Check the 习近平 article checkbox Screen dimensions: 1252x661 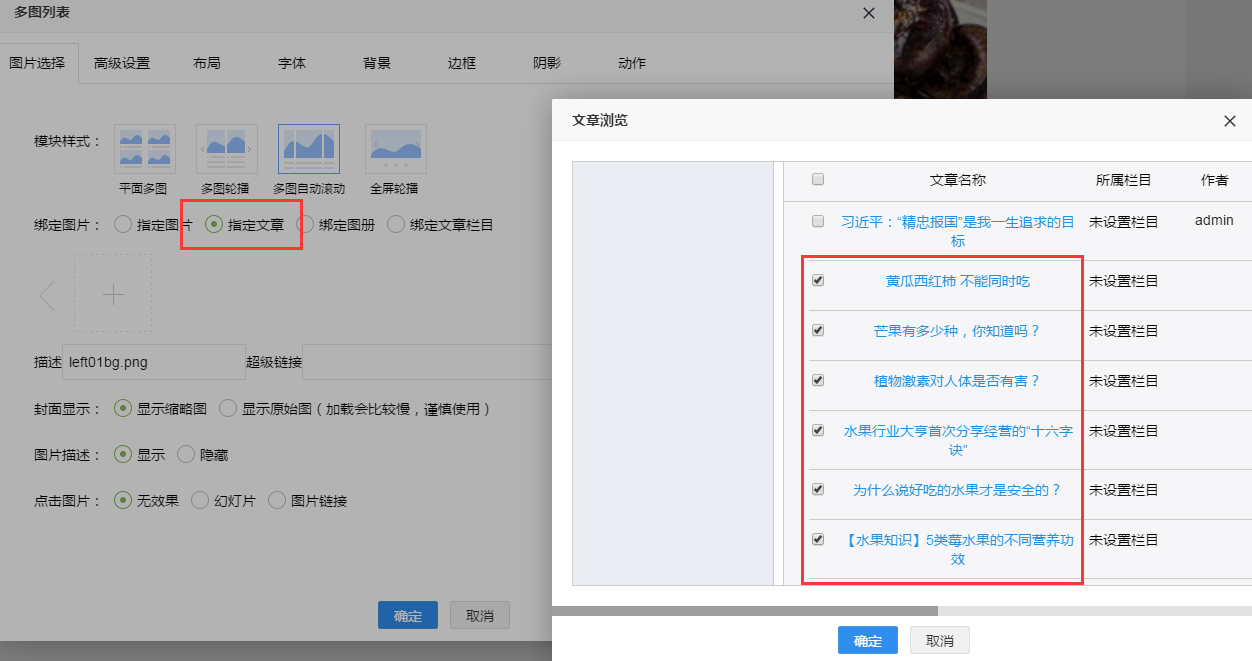pyautogui.click(x=818, y=221)
